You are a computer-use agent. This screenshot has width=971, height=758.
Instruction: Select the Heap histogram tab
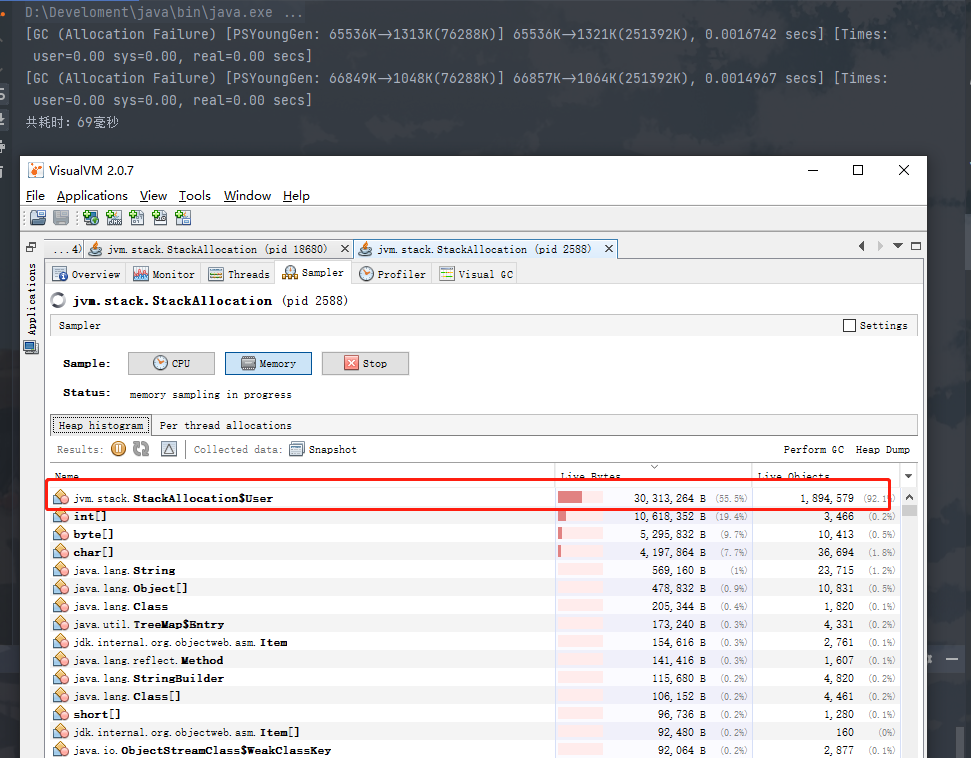pyautogui.click(x=100, y=425)
